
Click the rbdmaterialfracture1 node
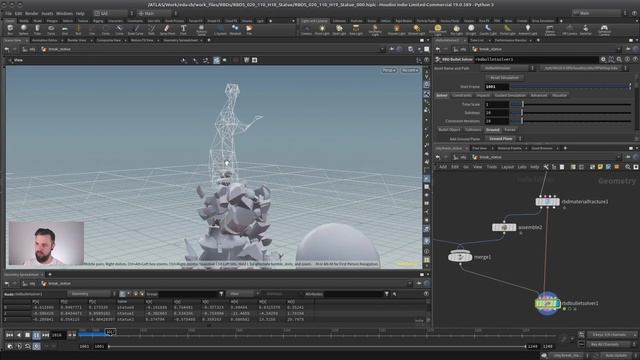[x=547, y=202]
